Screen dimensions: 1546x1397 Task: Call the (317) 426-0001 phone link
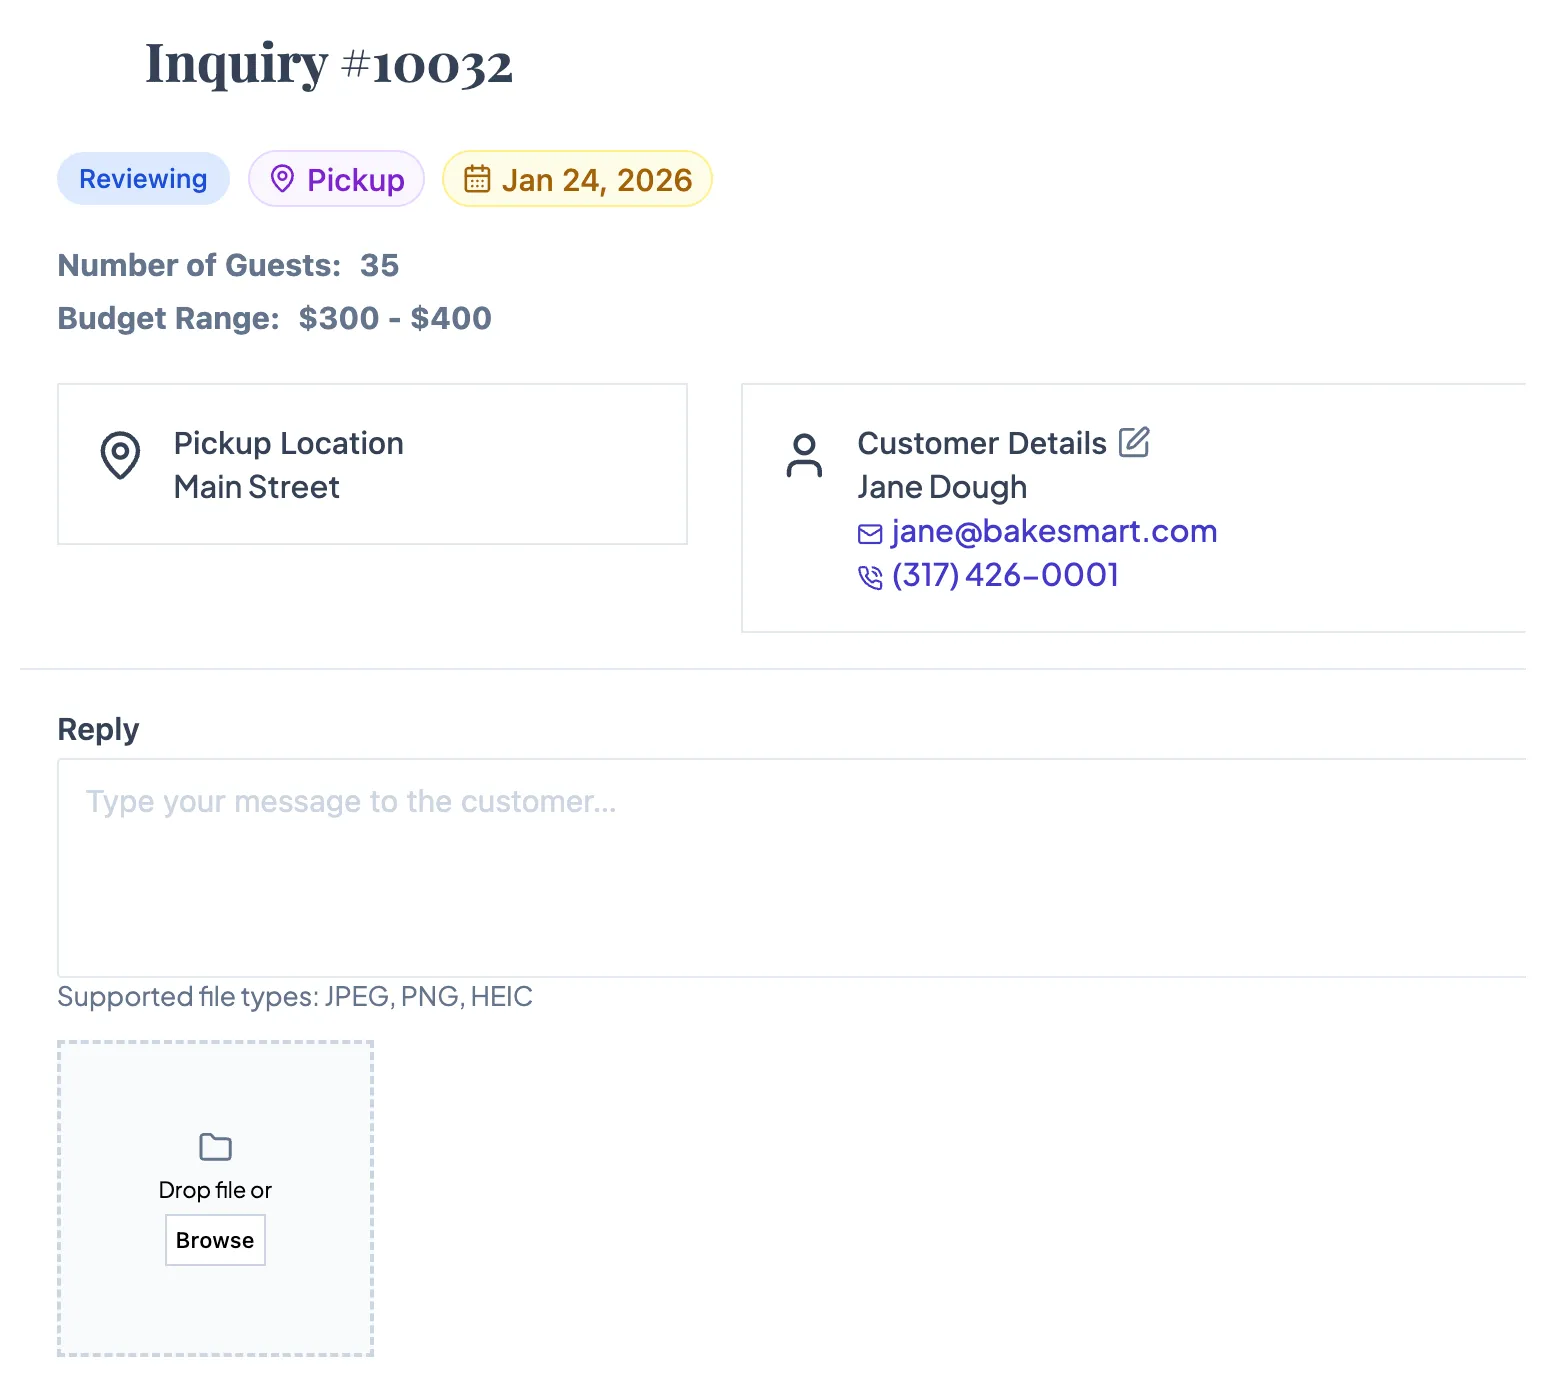[x=1005, y=575]
